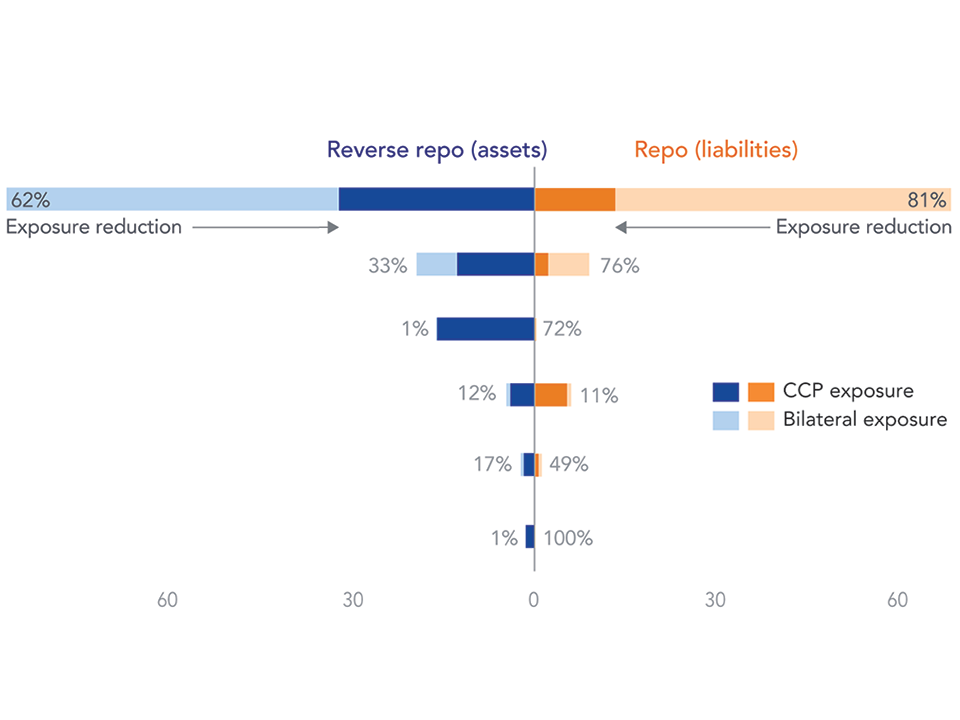Click the "Bilateral exposure" legend label
The width and height of the screenshot is (960, 720).
(x=866, y=420)
